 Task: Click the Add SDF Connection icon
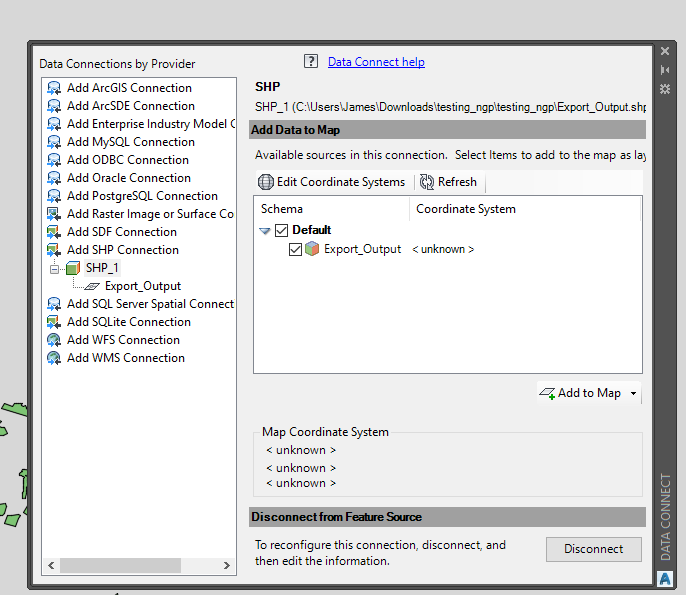pos(54,232)
